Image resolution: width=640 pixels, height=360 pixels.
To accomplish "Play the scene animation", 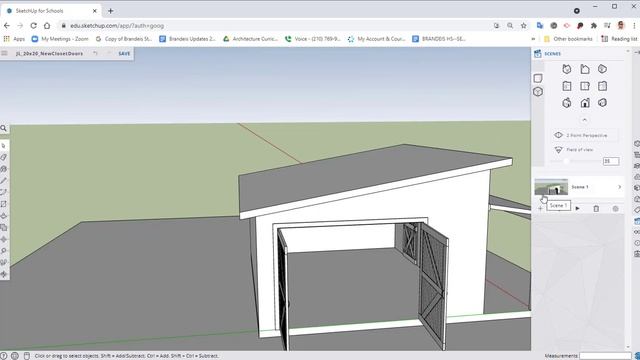I will coord(578,209).
